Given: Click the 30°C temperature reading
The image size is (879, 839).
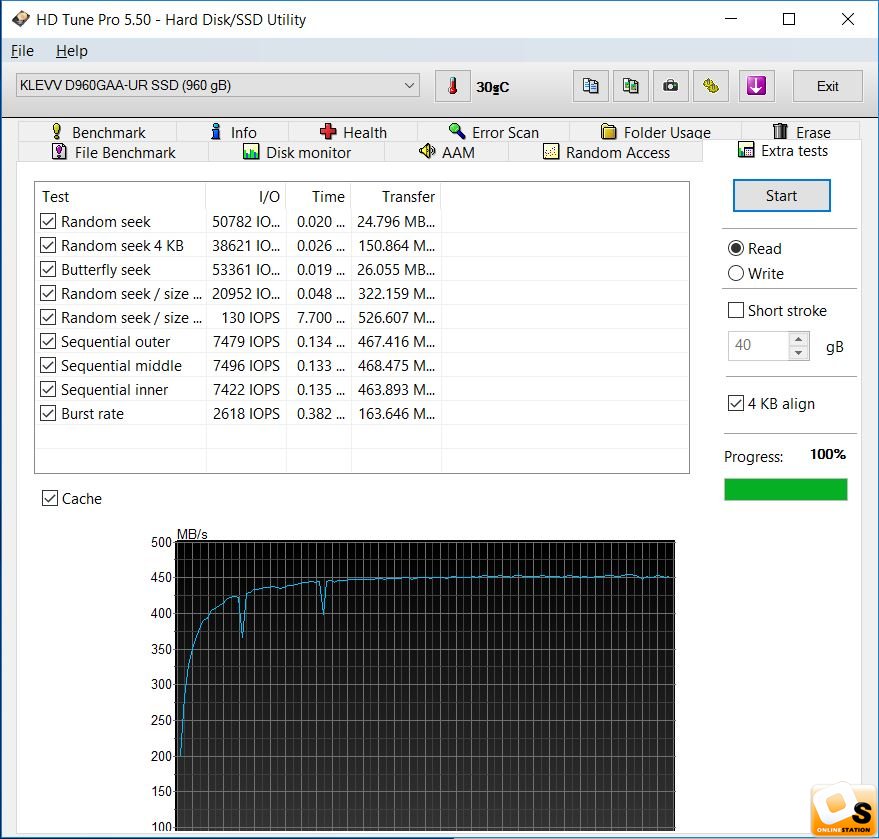Looking at the screenshot, I should tap(492, 87).
